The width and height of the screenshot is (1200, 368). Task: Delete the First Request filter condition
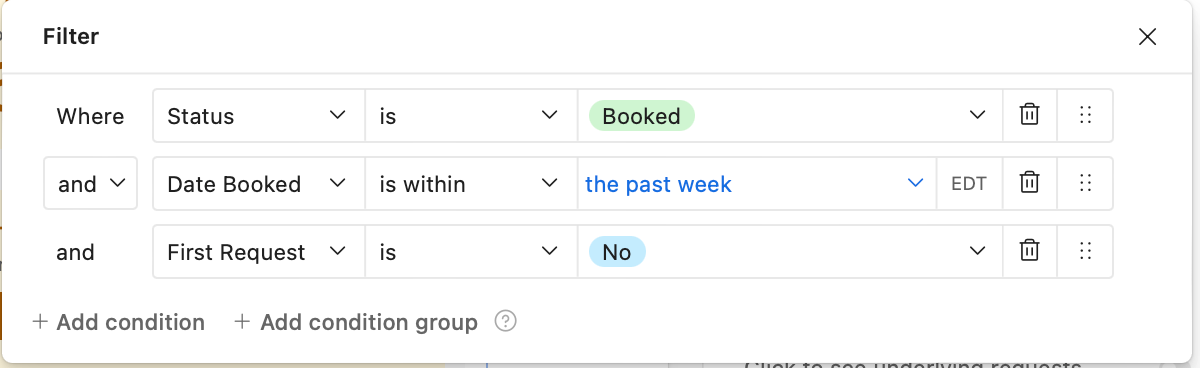1029,252
